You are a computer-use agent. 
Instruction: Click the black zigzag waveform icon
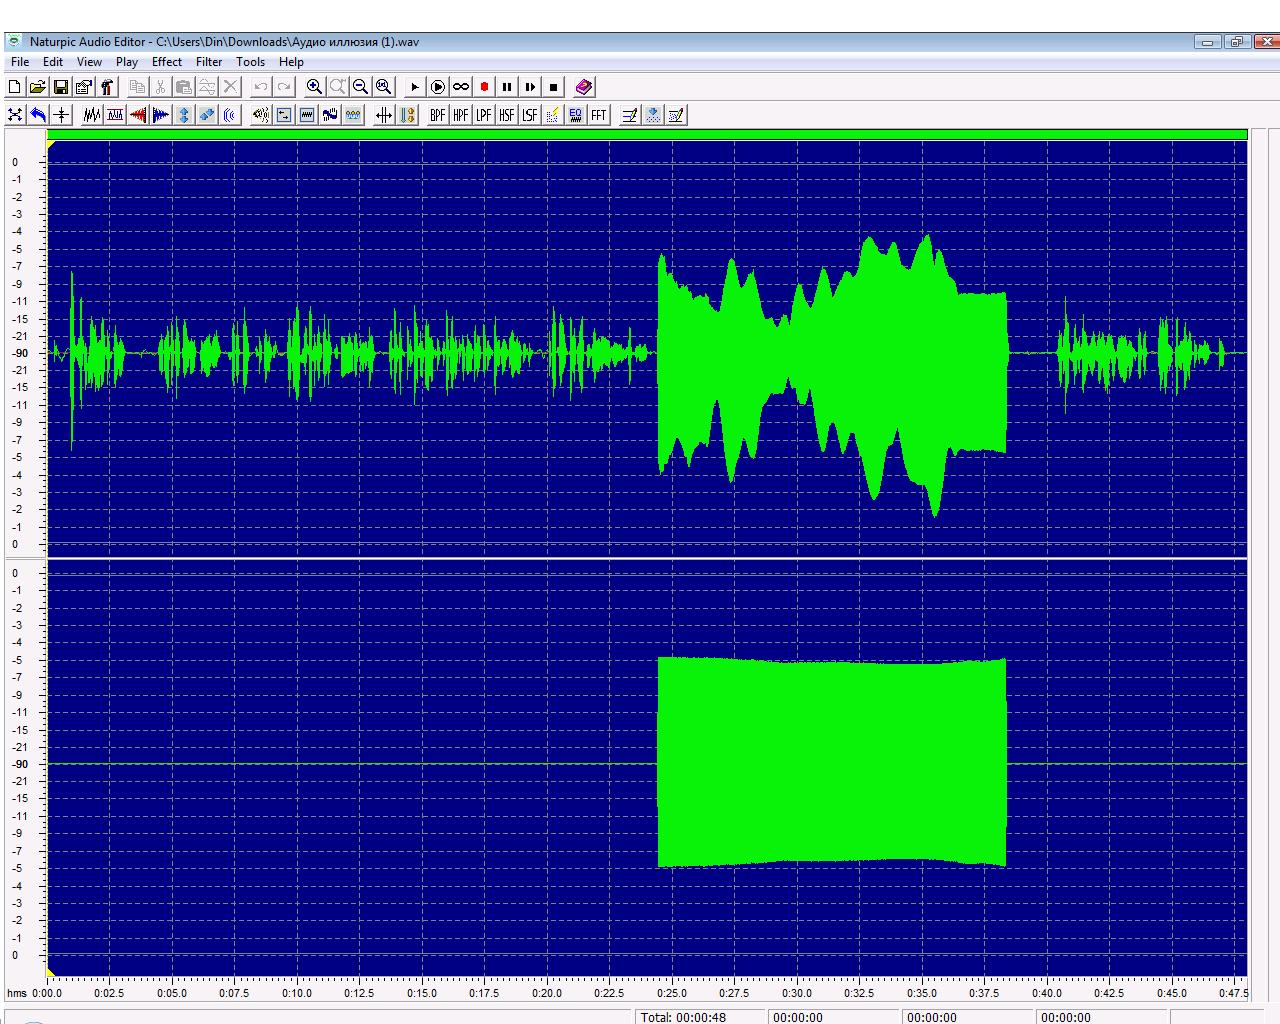click(x=92, y=115)
